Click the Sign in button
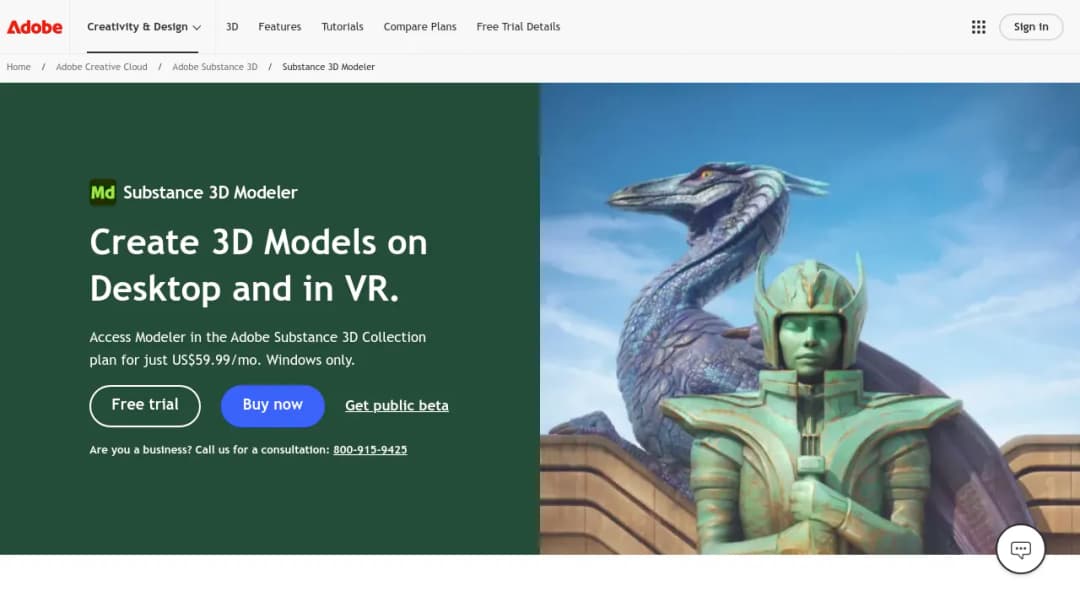1080x608 pixels. pos(1030,27)
